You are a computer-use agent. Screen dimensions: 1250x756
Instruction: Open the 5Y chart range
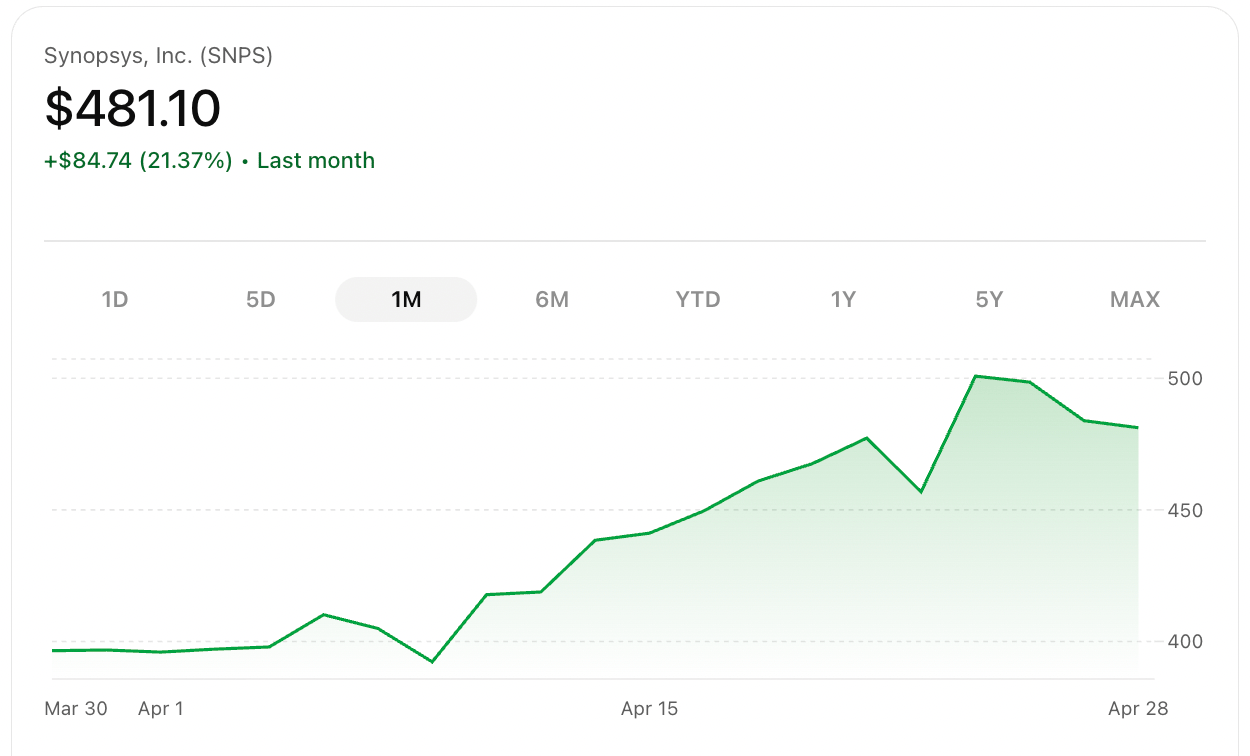[x=989, y=299]
